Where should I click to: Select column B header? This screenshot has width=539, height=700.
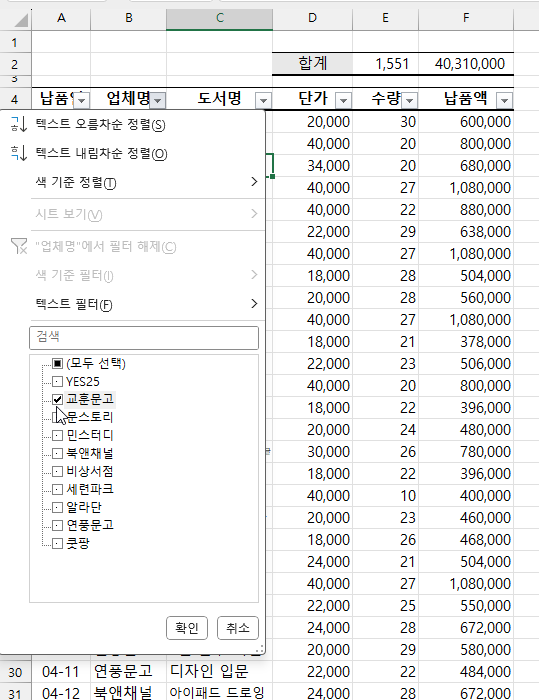click(x=129, y=18)
